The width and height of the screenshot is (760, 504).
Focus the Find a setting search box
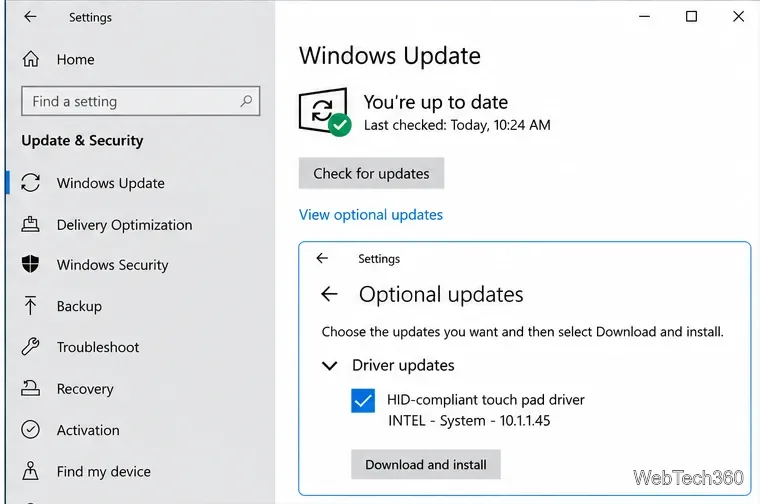click(141, 101)
